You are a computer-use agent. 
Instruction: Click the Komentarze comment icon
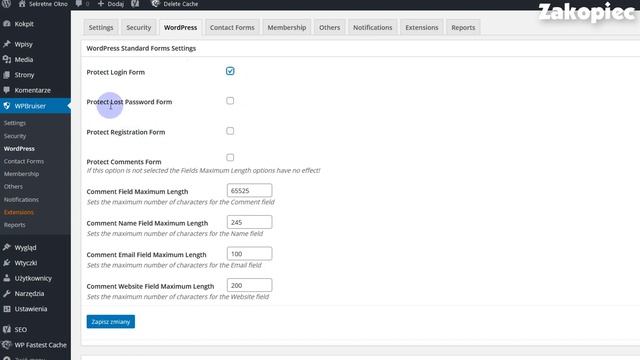[x=7, y=90]
